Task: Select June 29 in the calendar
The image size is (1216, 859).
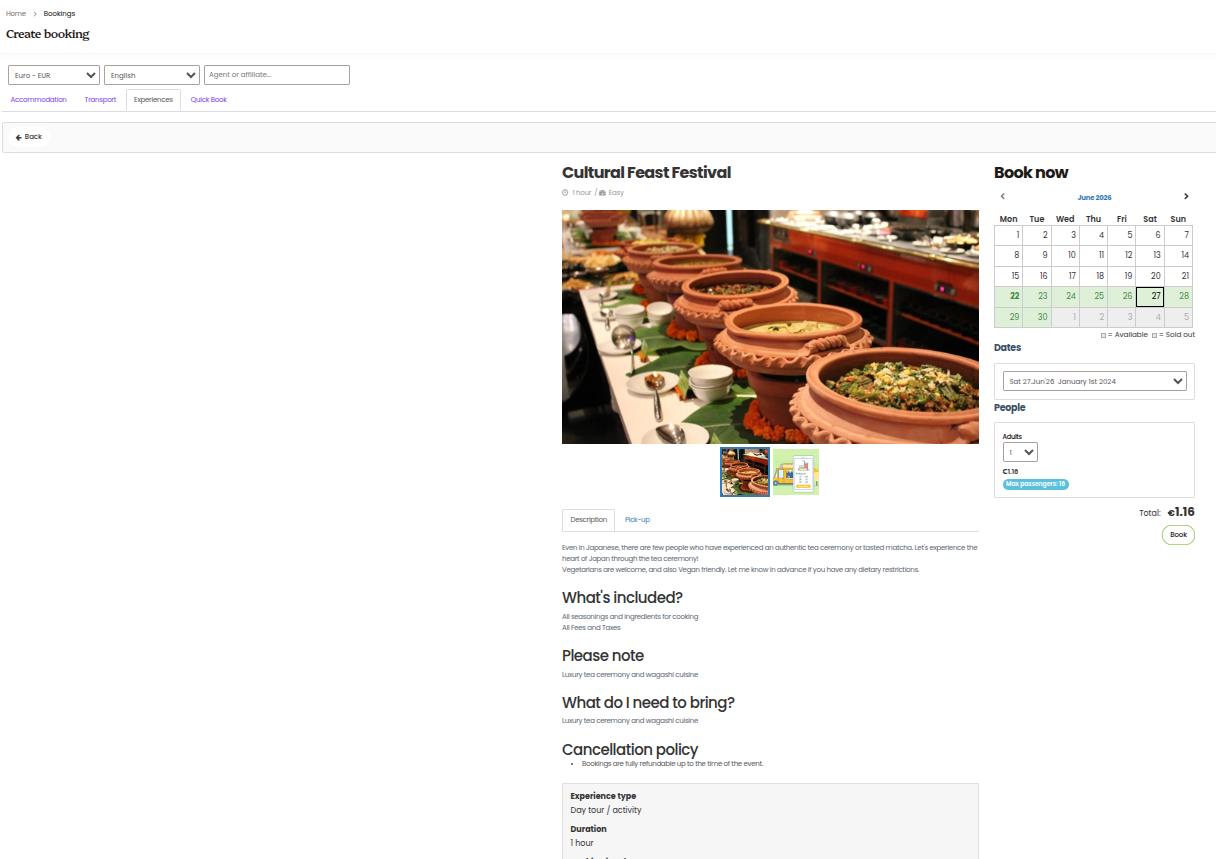Action: click(1008, 317)
